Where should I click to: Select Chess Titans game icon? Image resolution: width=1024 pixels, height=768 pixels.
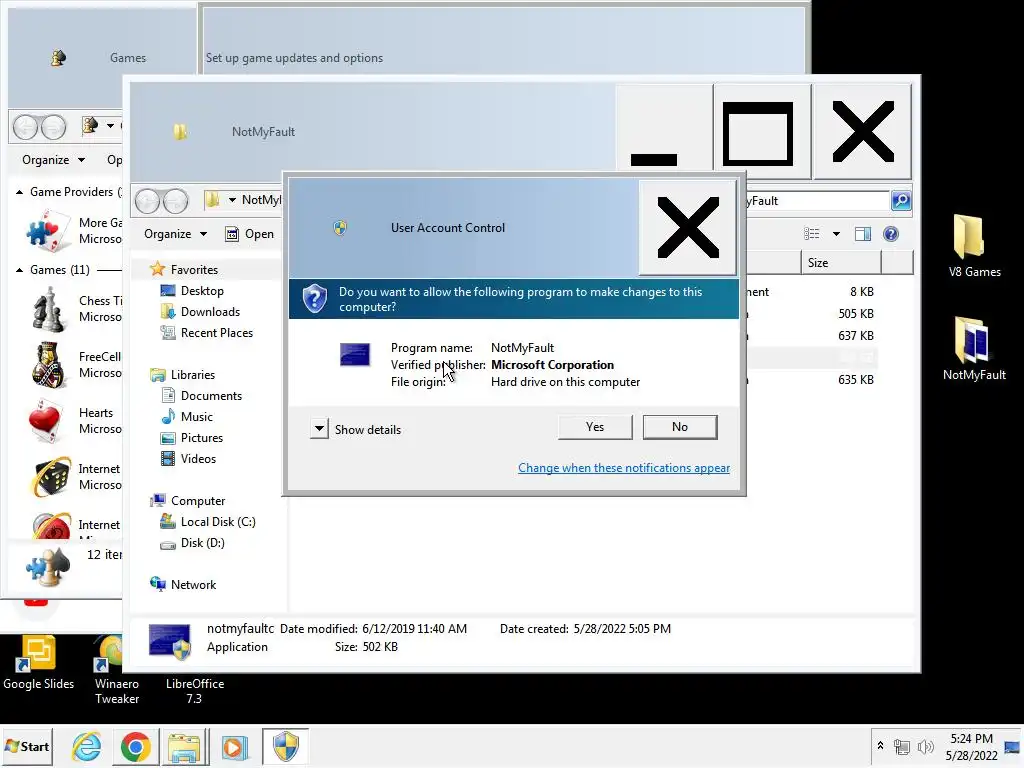(48, 310)
